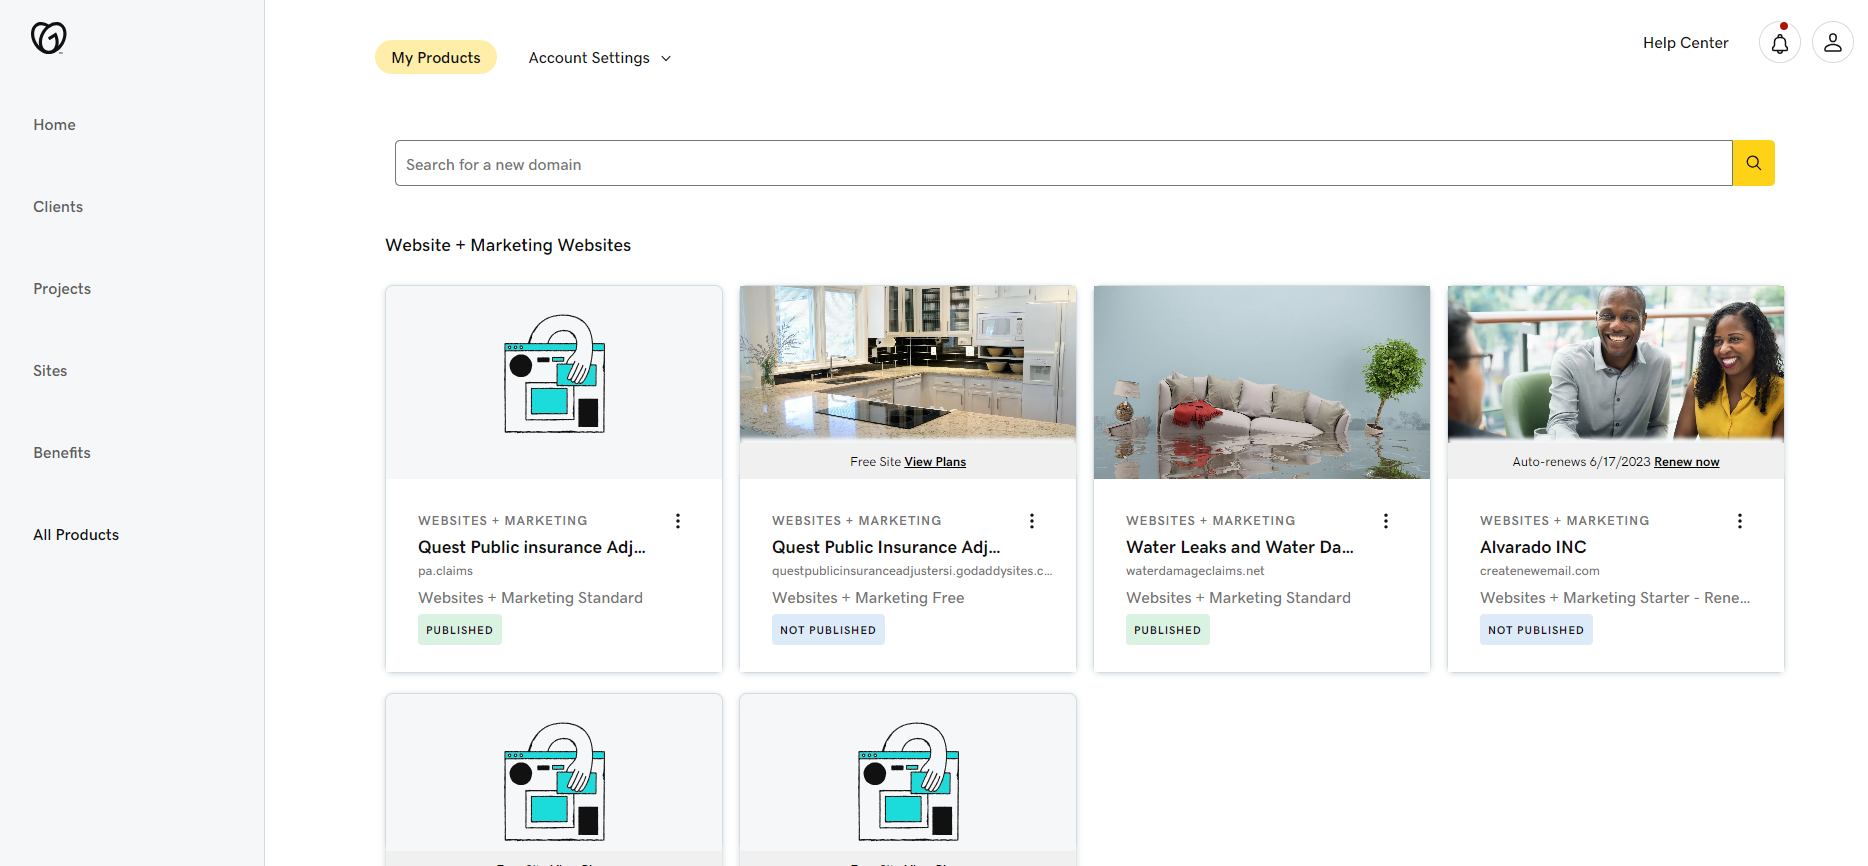This screenshot has height=866, width=1868.
Task: Click the createnewemail.com domain text
Action: click(x=1540, y=571)
